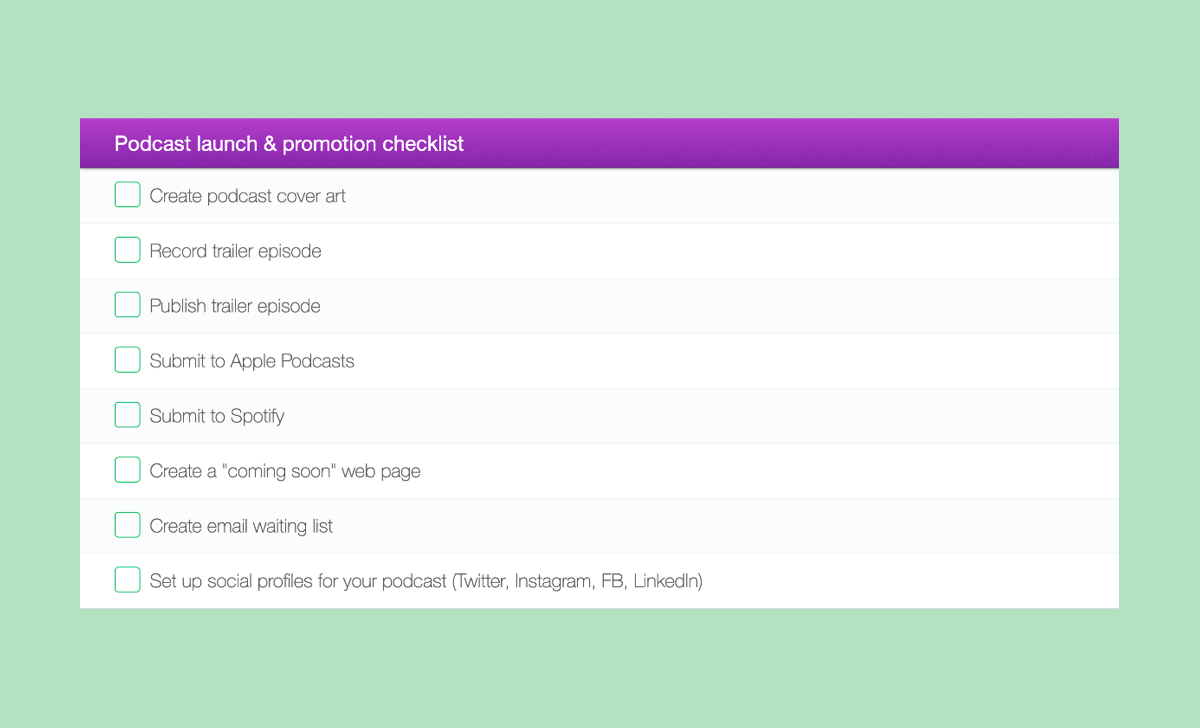Enable the Submit to Apple Podcasts checkbox
Screen dimensions: 1200x728
127,360
